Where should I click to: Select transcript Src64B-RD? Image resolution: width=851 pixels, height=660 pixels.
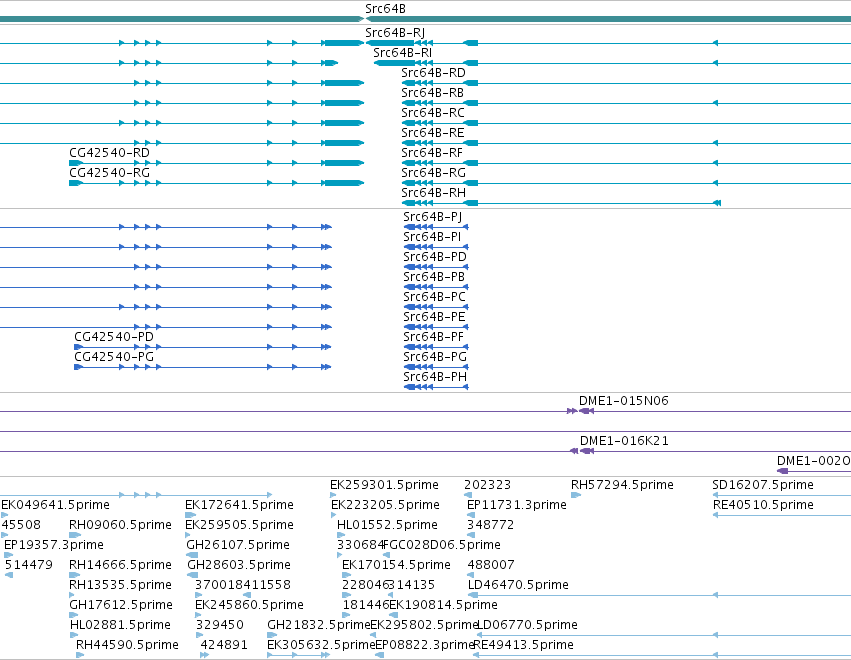(x=433, y=73)
